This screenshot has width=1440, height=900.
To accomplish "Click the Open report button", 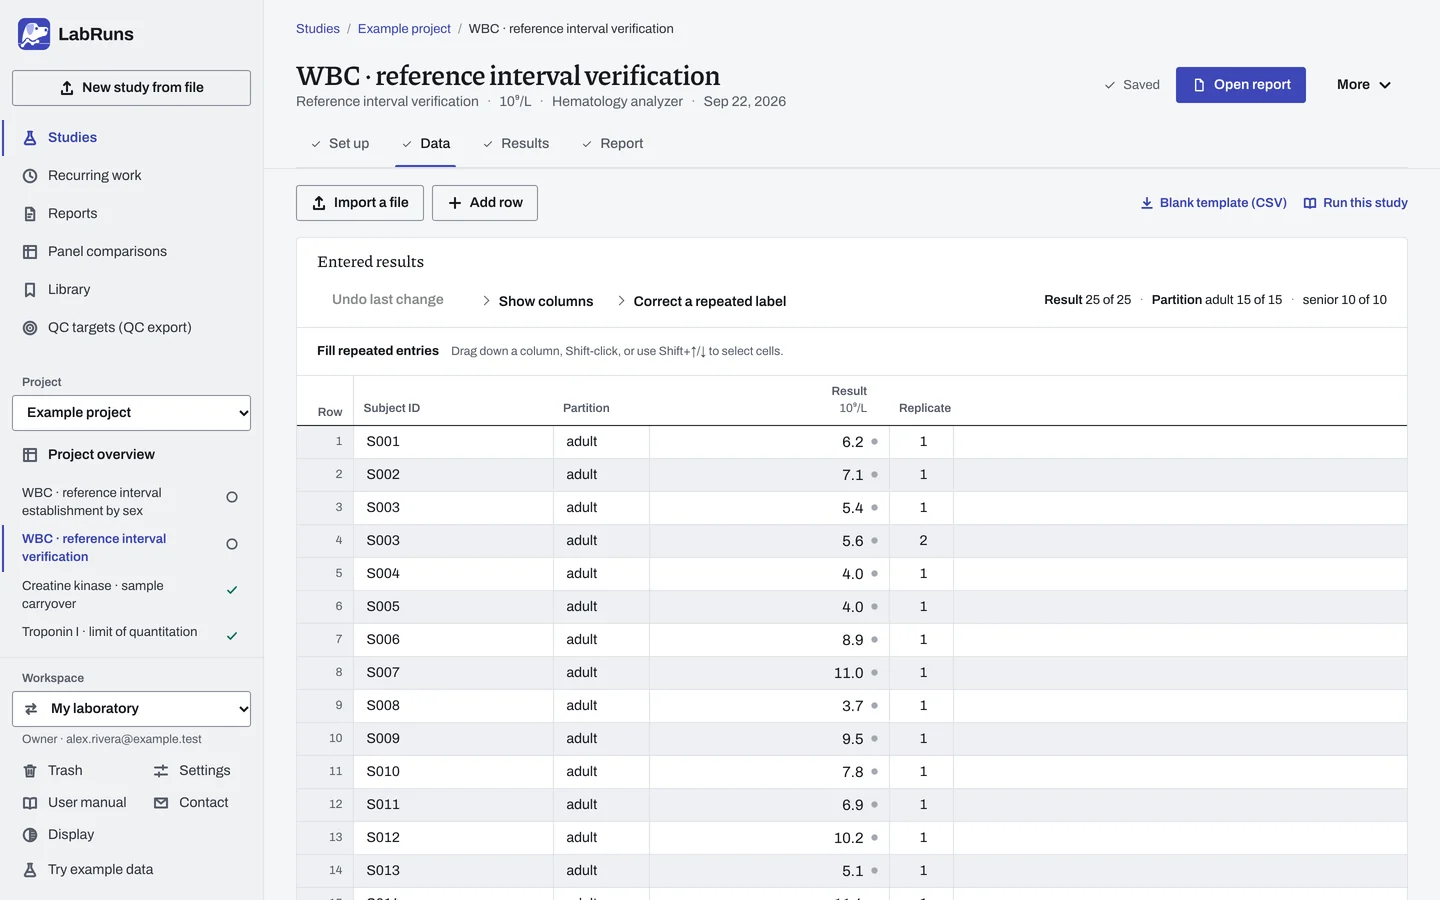I will (1241, 85).
